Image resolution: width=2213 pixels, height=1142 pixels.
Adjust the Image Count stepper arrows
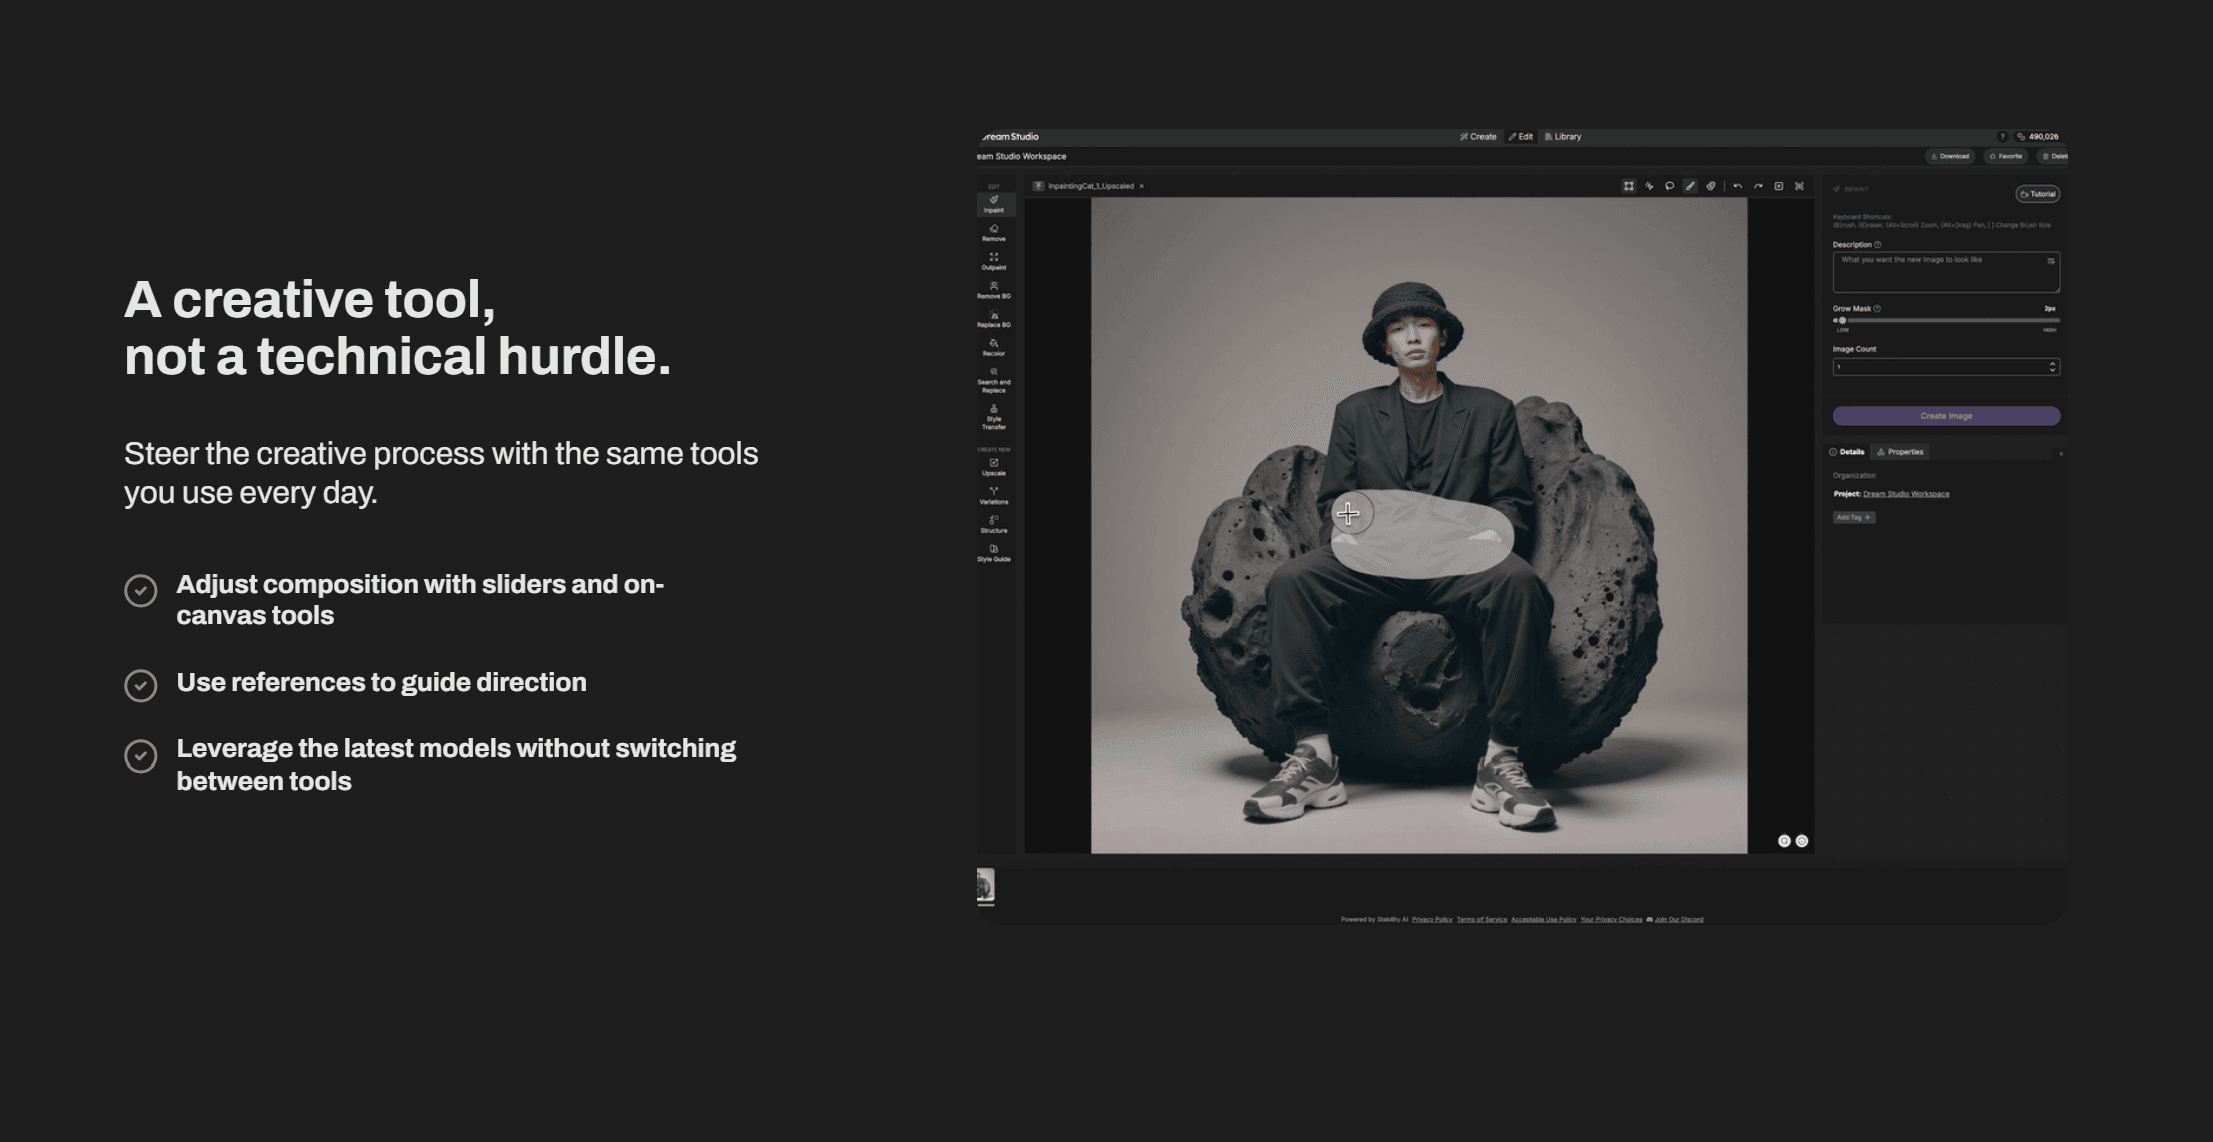pyautogui.click(x=2052, y=367)
